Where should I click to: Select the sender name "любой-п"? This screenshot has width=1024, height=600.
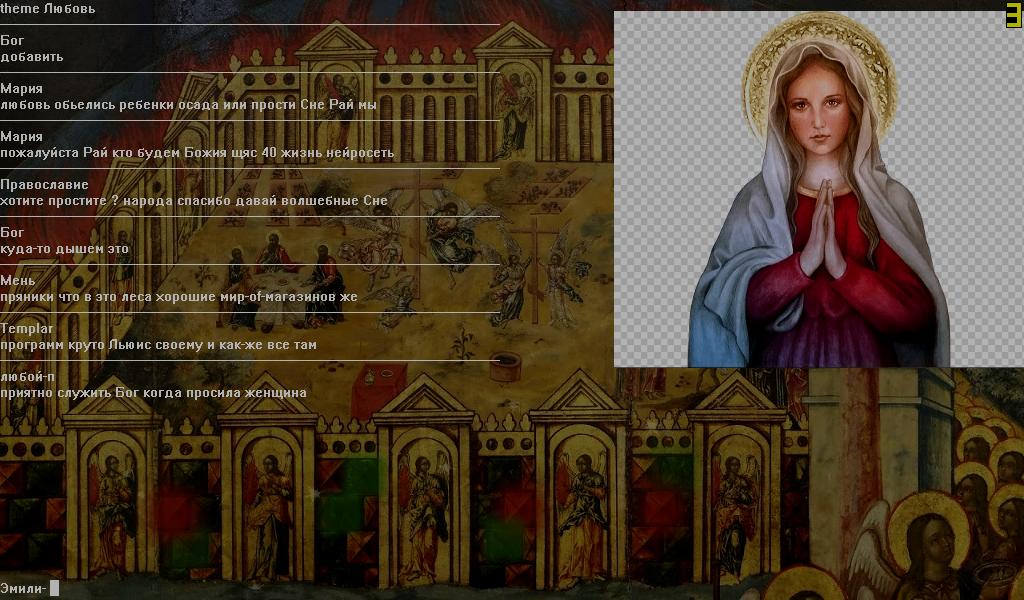click(x=27, y=377)
